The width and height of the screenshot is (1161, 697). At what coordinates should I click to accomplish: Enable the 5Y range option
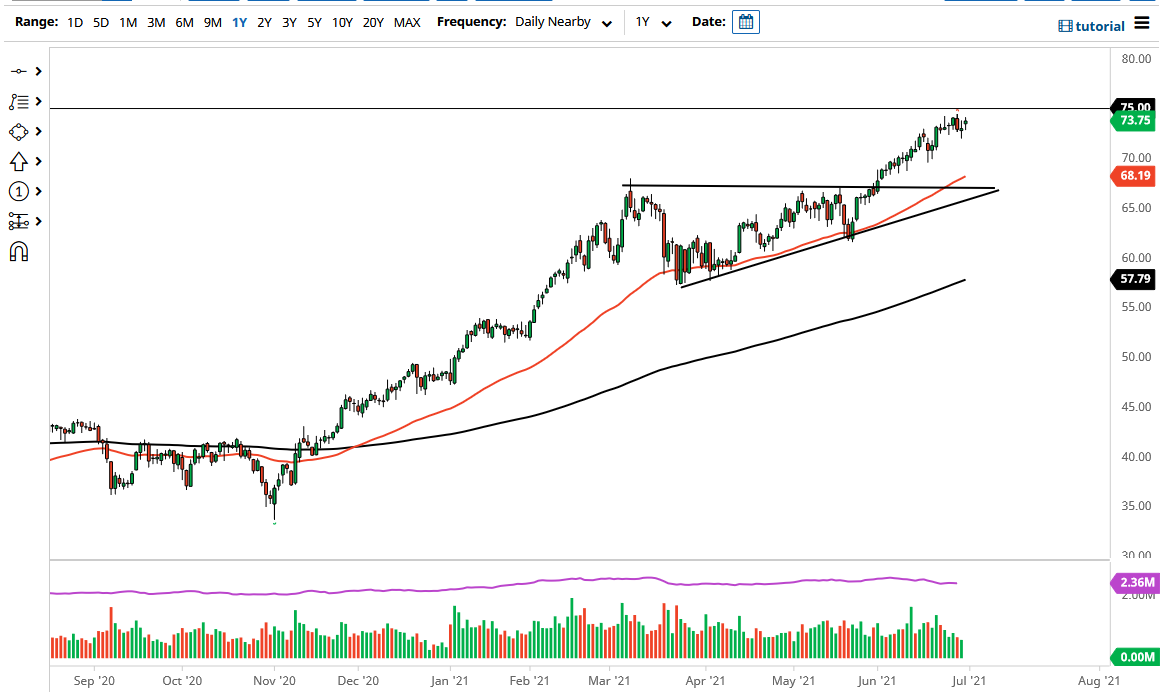click(312, 21)
